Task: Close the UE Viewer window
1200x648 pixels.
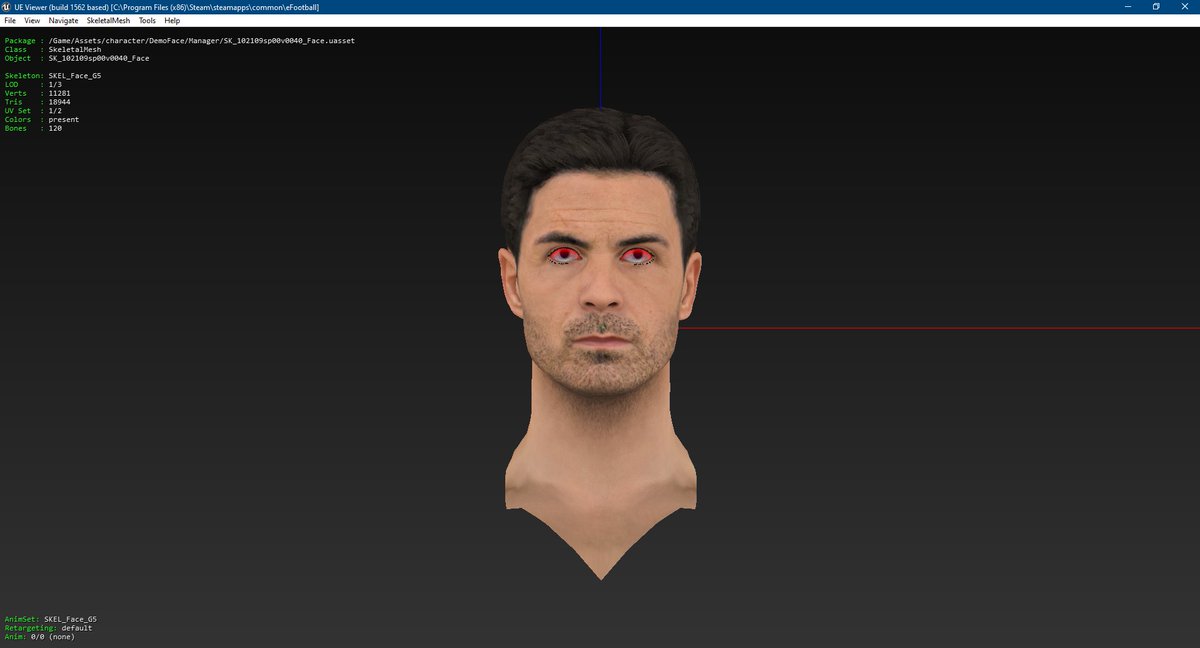Action: (1186, 7)
